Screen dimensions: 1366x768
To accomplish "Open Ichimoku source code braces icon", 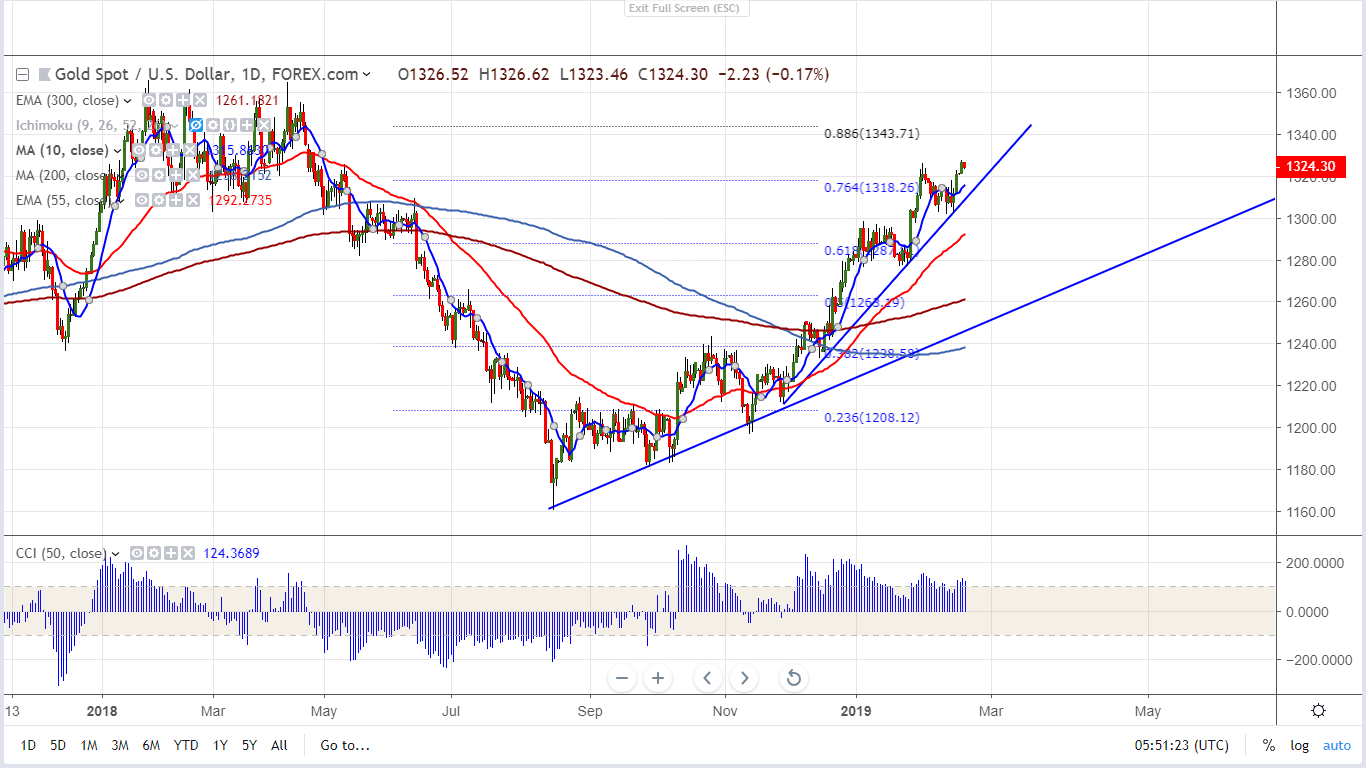I will 230,125.
